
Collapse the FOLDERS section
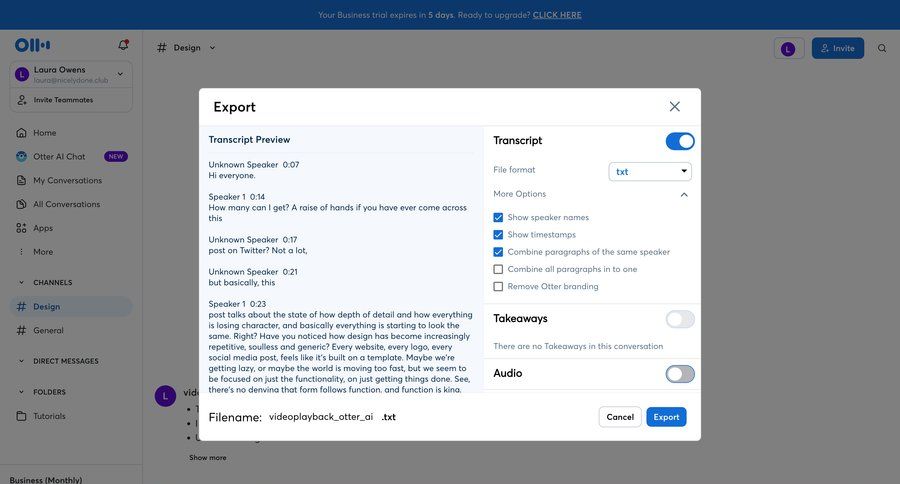21,392
